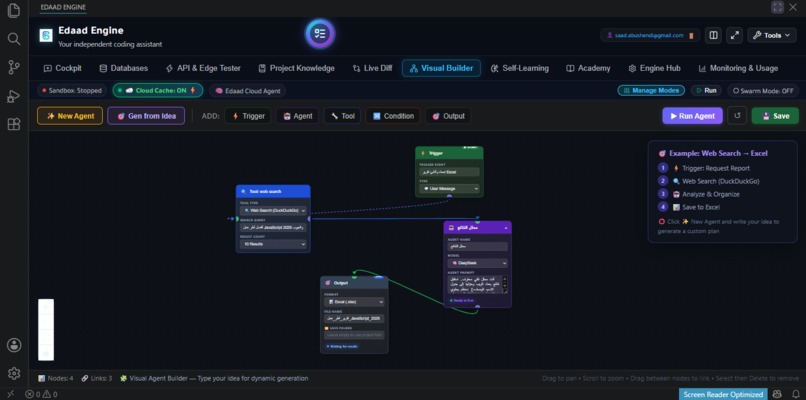Collapse the purple agent node with its arrow
Image resolution: width=806 pixels, height=400 pixels.
click(x=506, y=227)
